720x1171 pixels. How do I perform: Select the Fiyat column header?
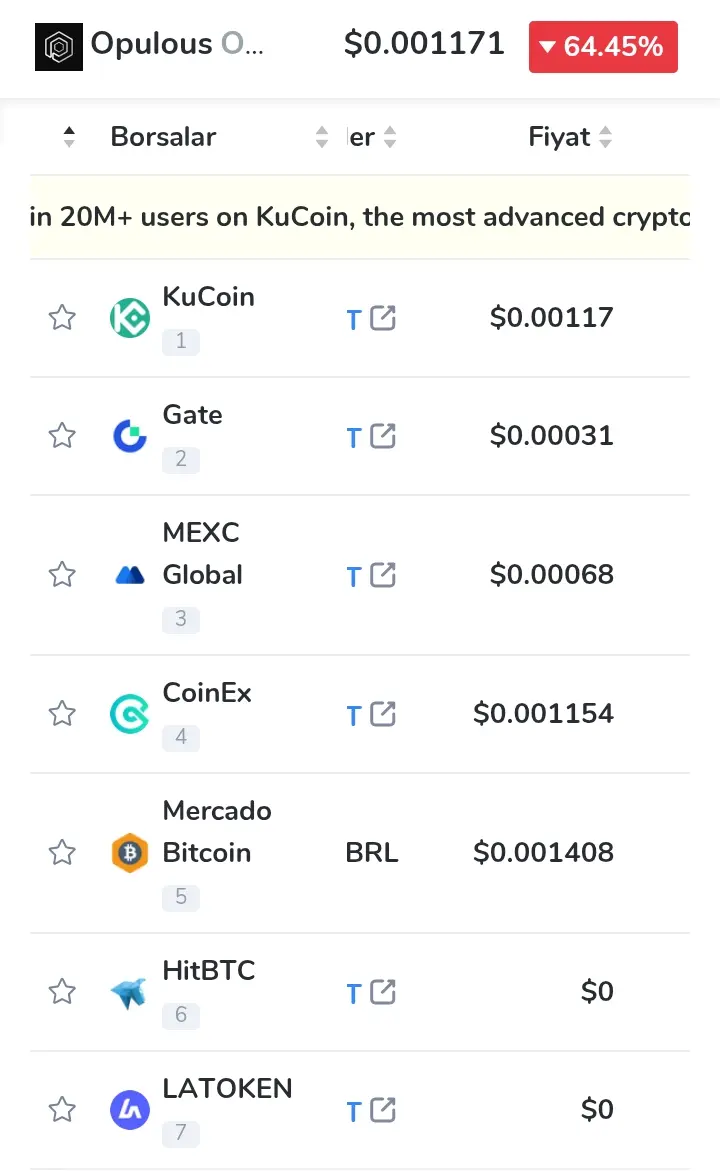coord(559,137)
